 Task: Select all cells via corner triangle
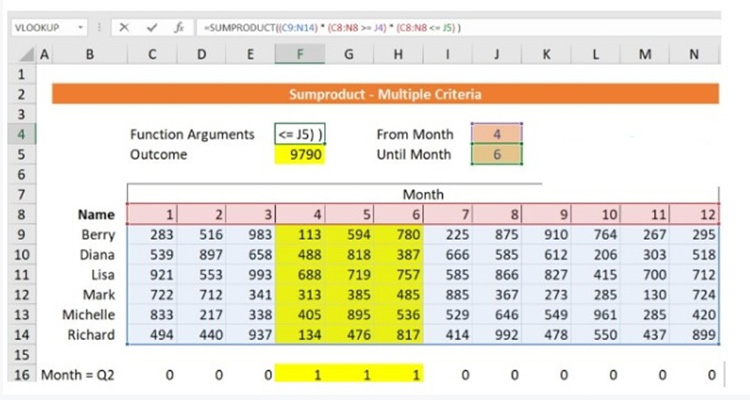[25, 55]
